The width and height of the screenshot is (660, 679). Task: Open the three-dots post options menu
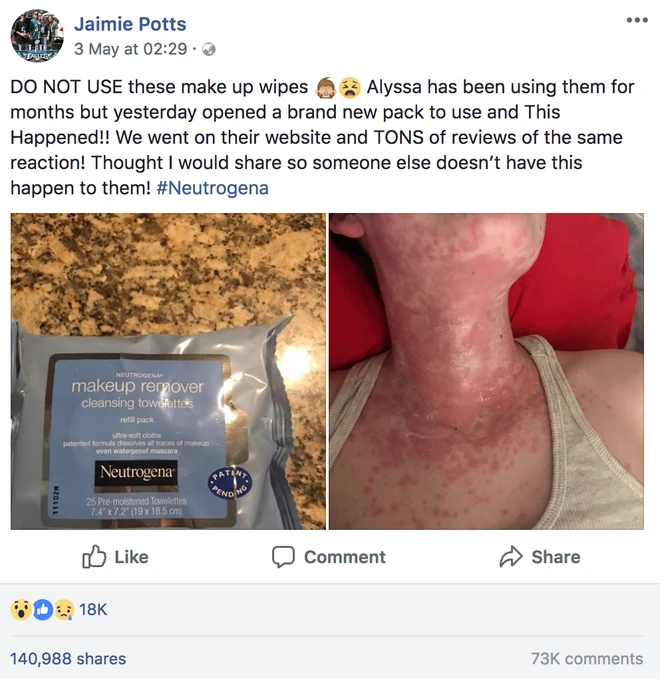pyautogui.click(x=637, y=20)
